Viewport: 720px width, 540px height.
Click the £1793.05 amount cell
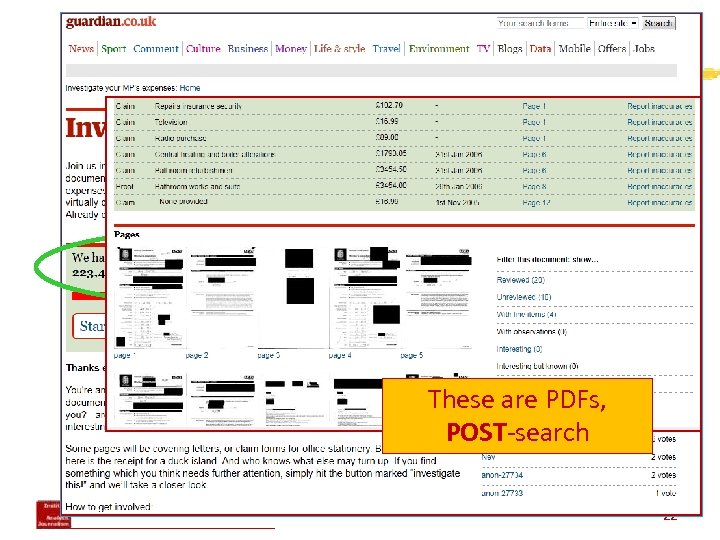click(391, 153)
